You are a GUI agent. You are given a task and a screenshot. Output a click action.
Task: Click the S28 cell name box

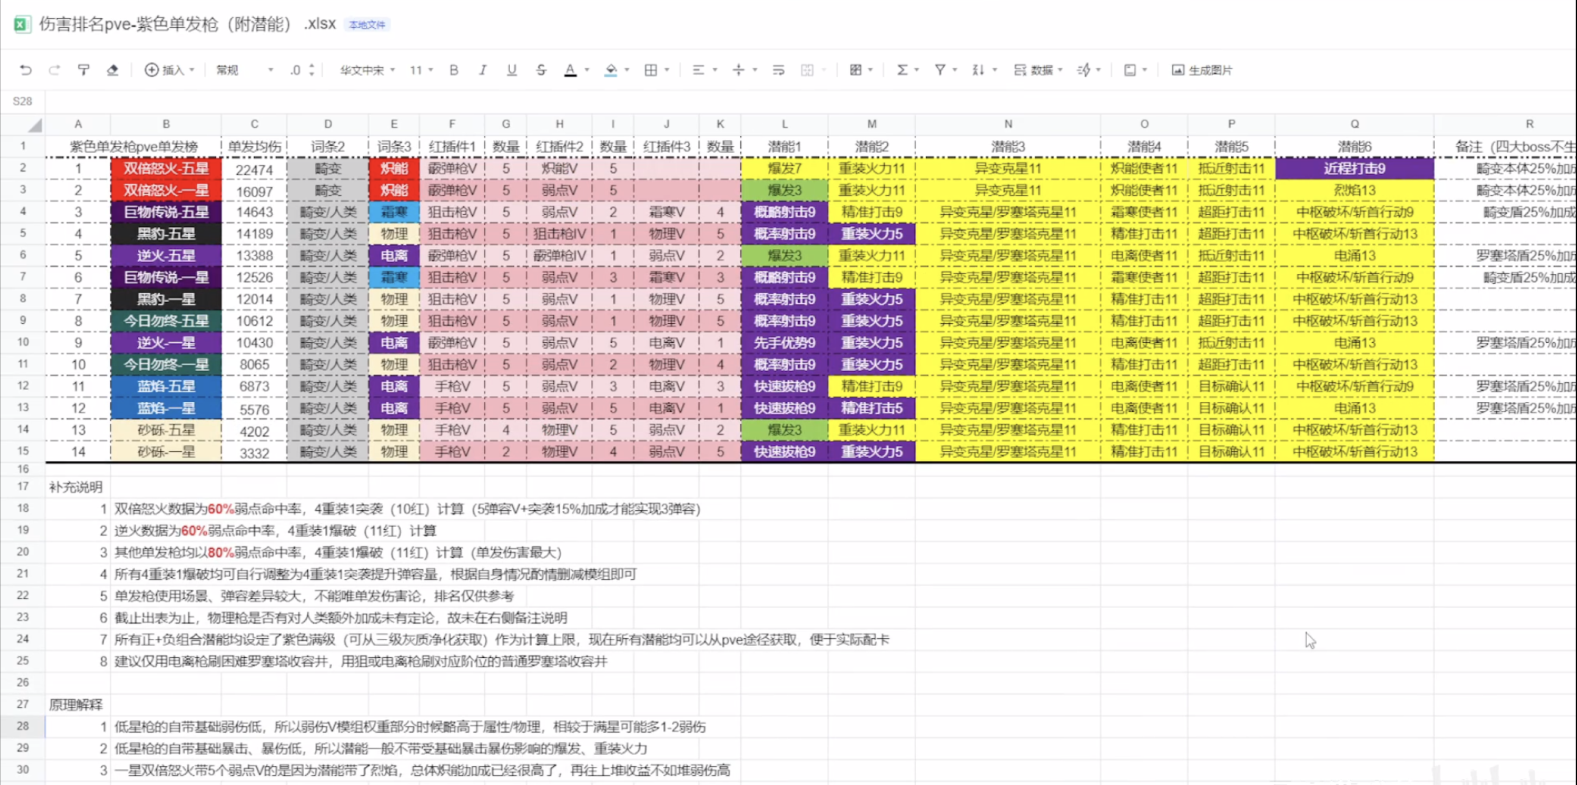click(x=23, y=101)
